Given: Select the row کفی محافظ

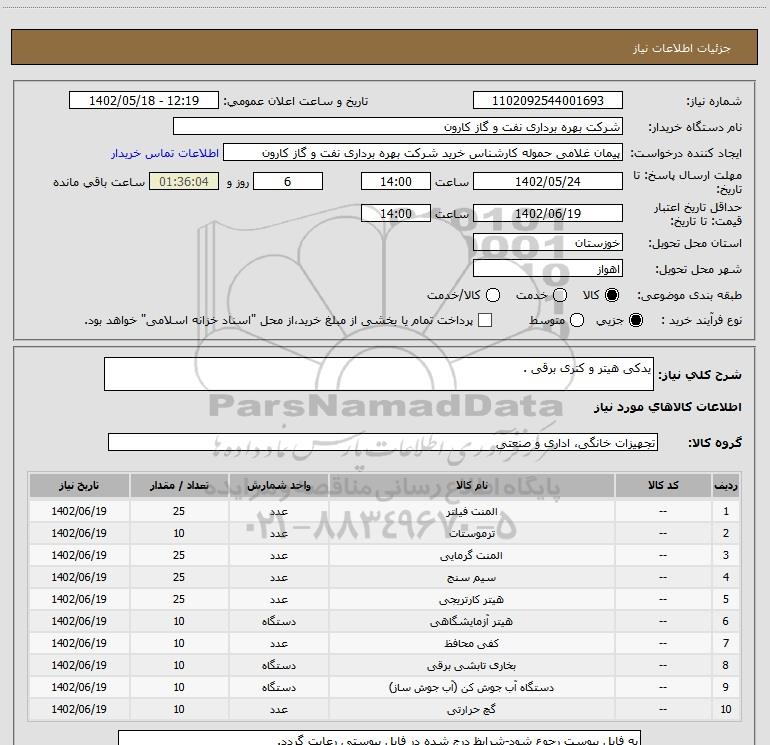Looking at the screenshot, I should coord(384,643).
